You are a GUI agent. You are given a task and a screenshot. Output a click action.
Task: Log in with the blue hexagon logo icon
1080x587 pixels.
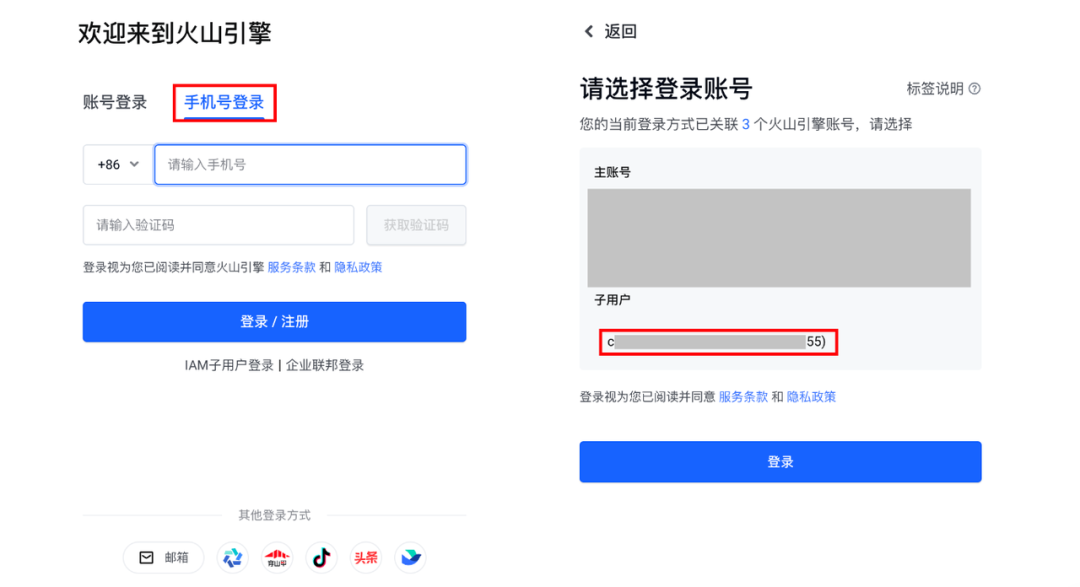(x=233, y=557)
